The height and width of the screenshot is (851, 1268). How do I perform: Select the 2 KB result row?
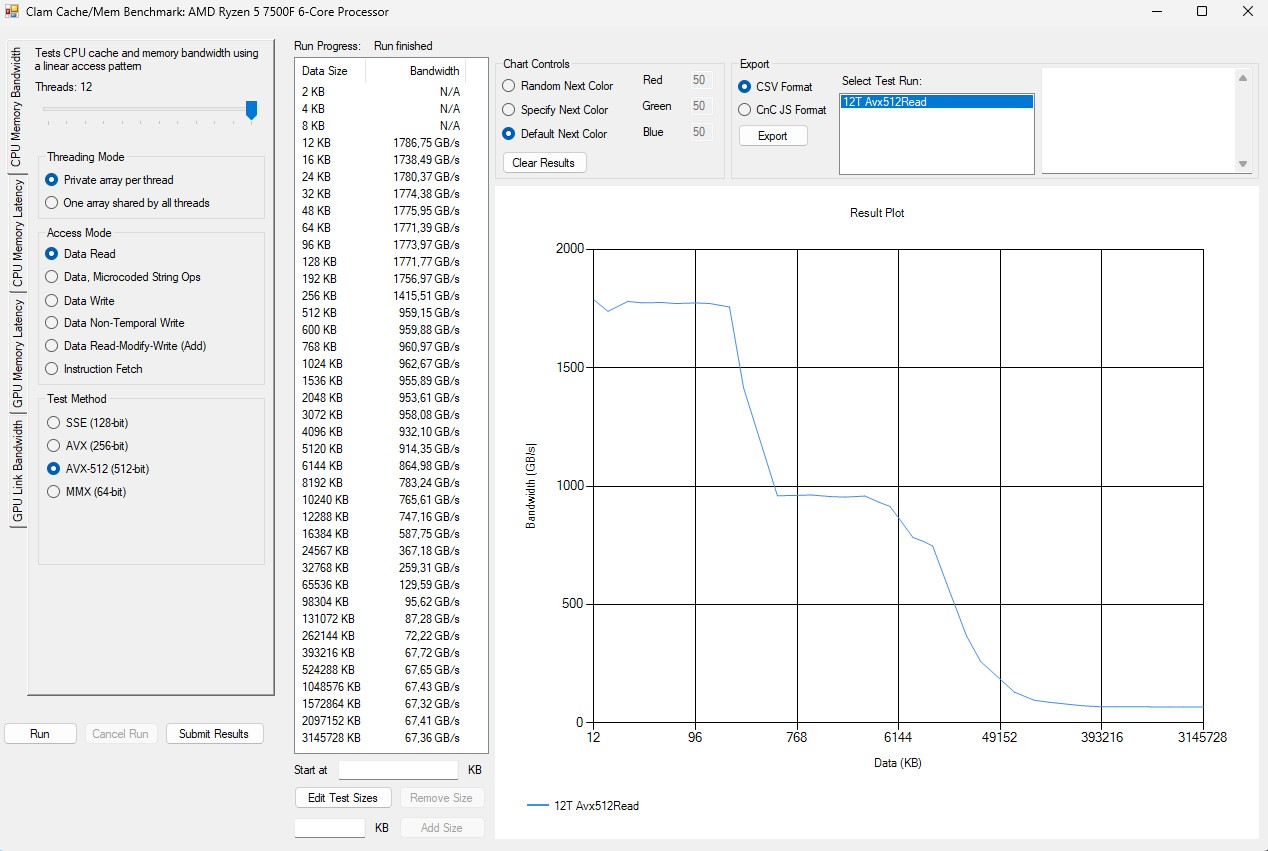[x=381, y=92]
